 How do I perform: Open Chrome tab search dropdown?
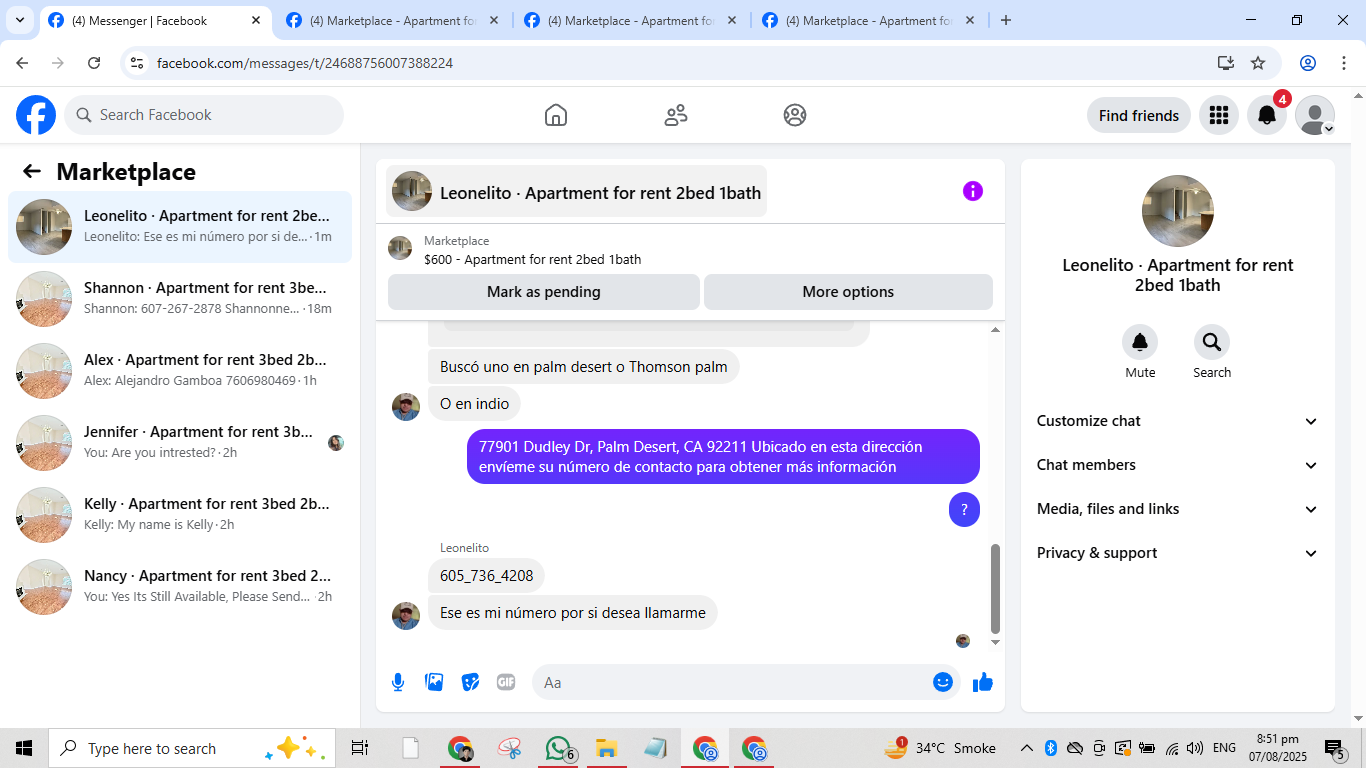pyautogui.click(x=19, y=20)
